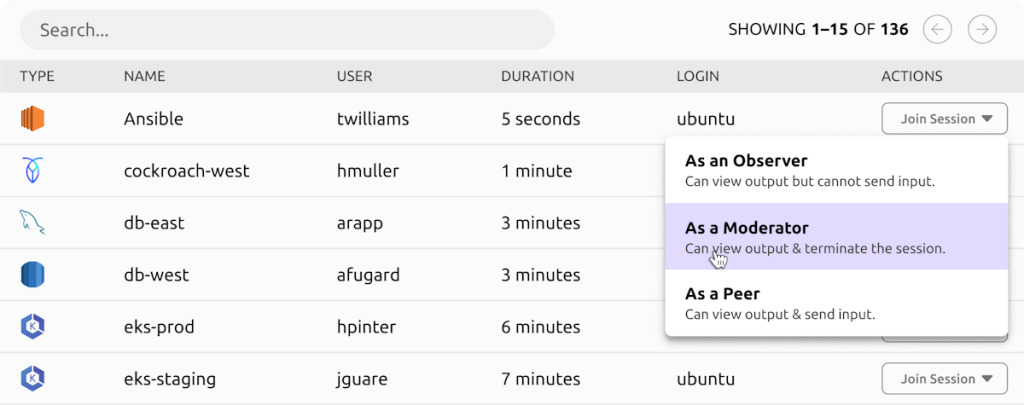Open Join Session dropdown for eks-staging
This screenshot has height=405, width=1024.
point(945,379)
